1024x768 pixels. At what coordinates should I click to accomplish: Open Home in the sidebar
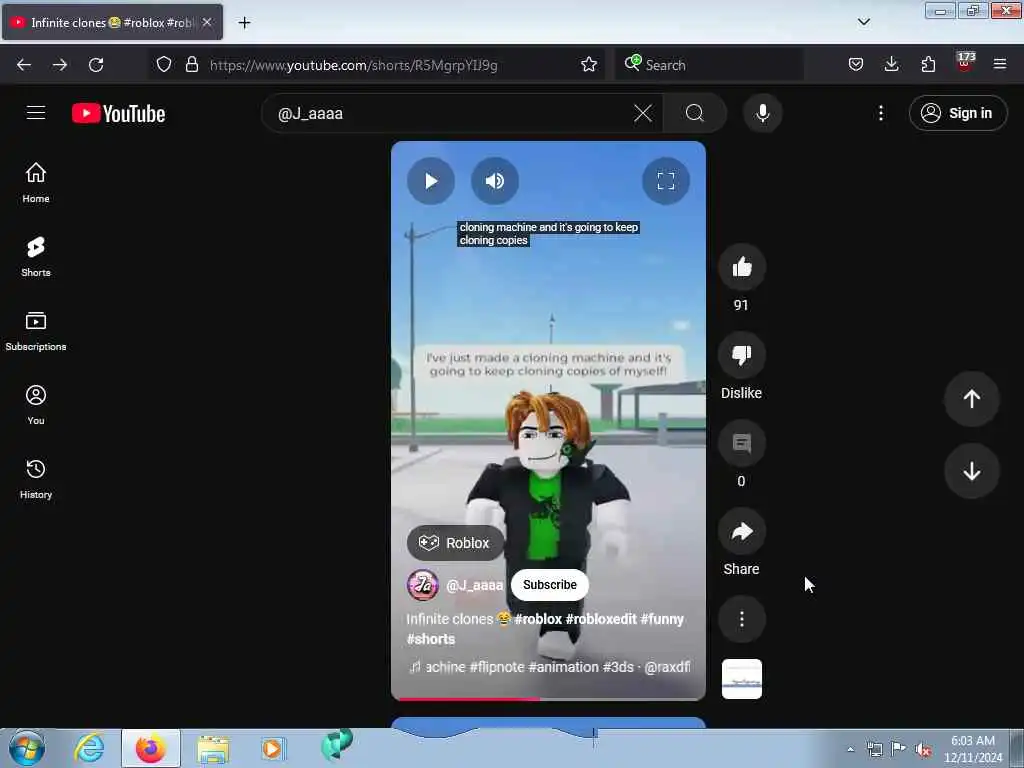click(x=36, y=182)
